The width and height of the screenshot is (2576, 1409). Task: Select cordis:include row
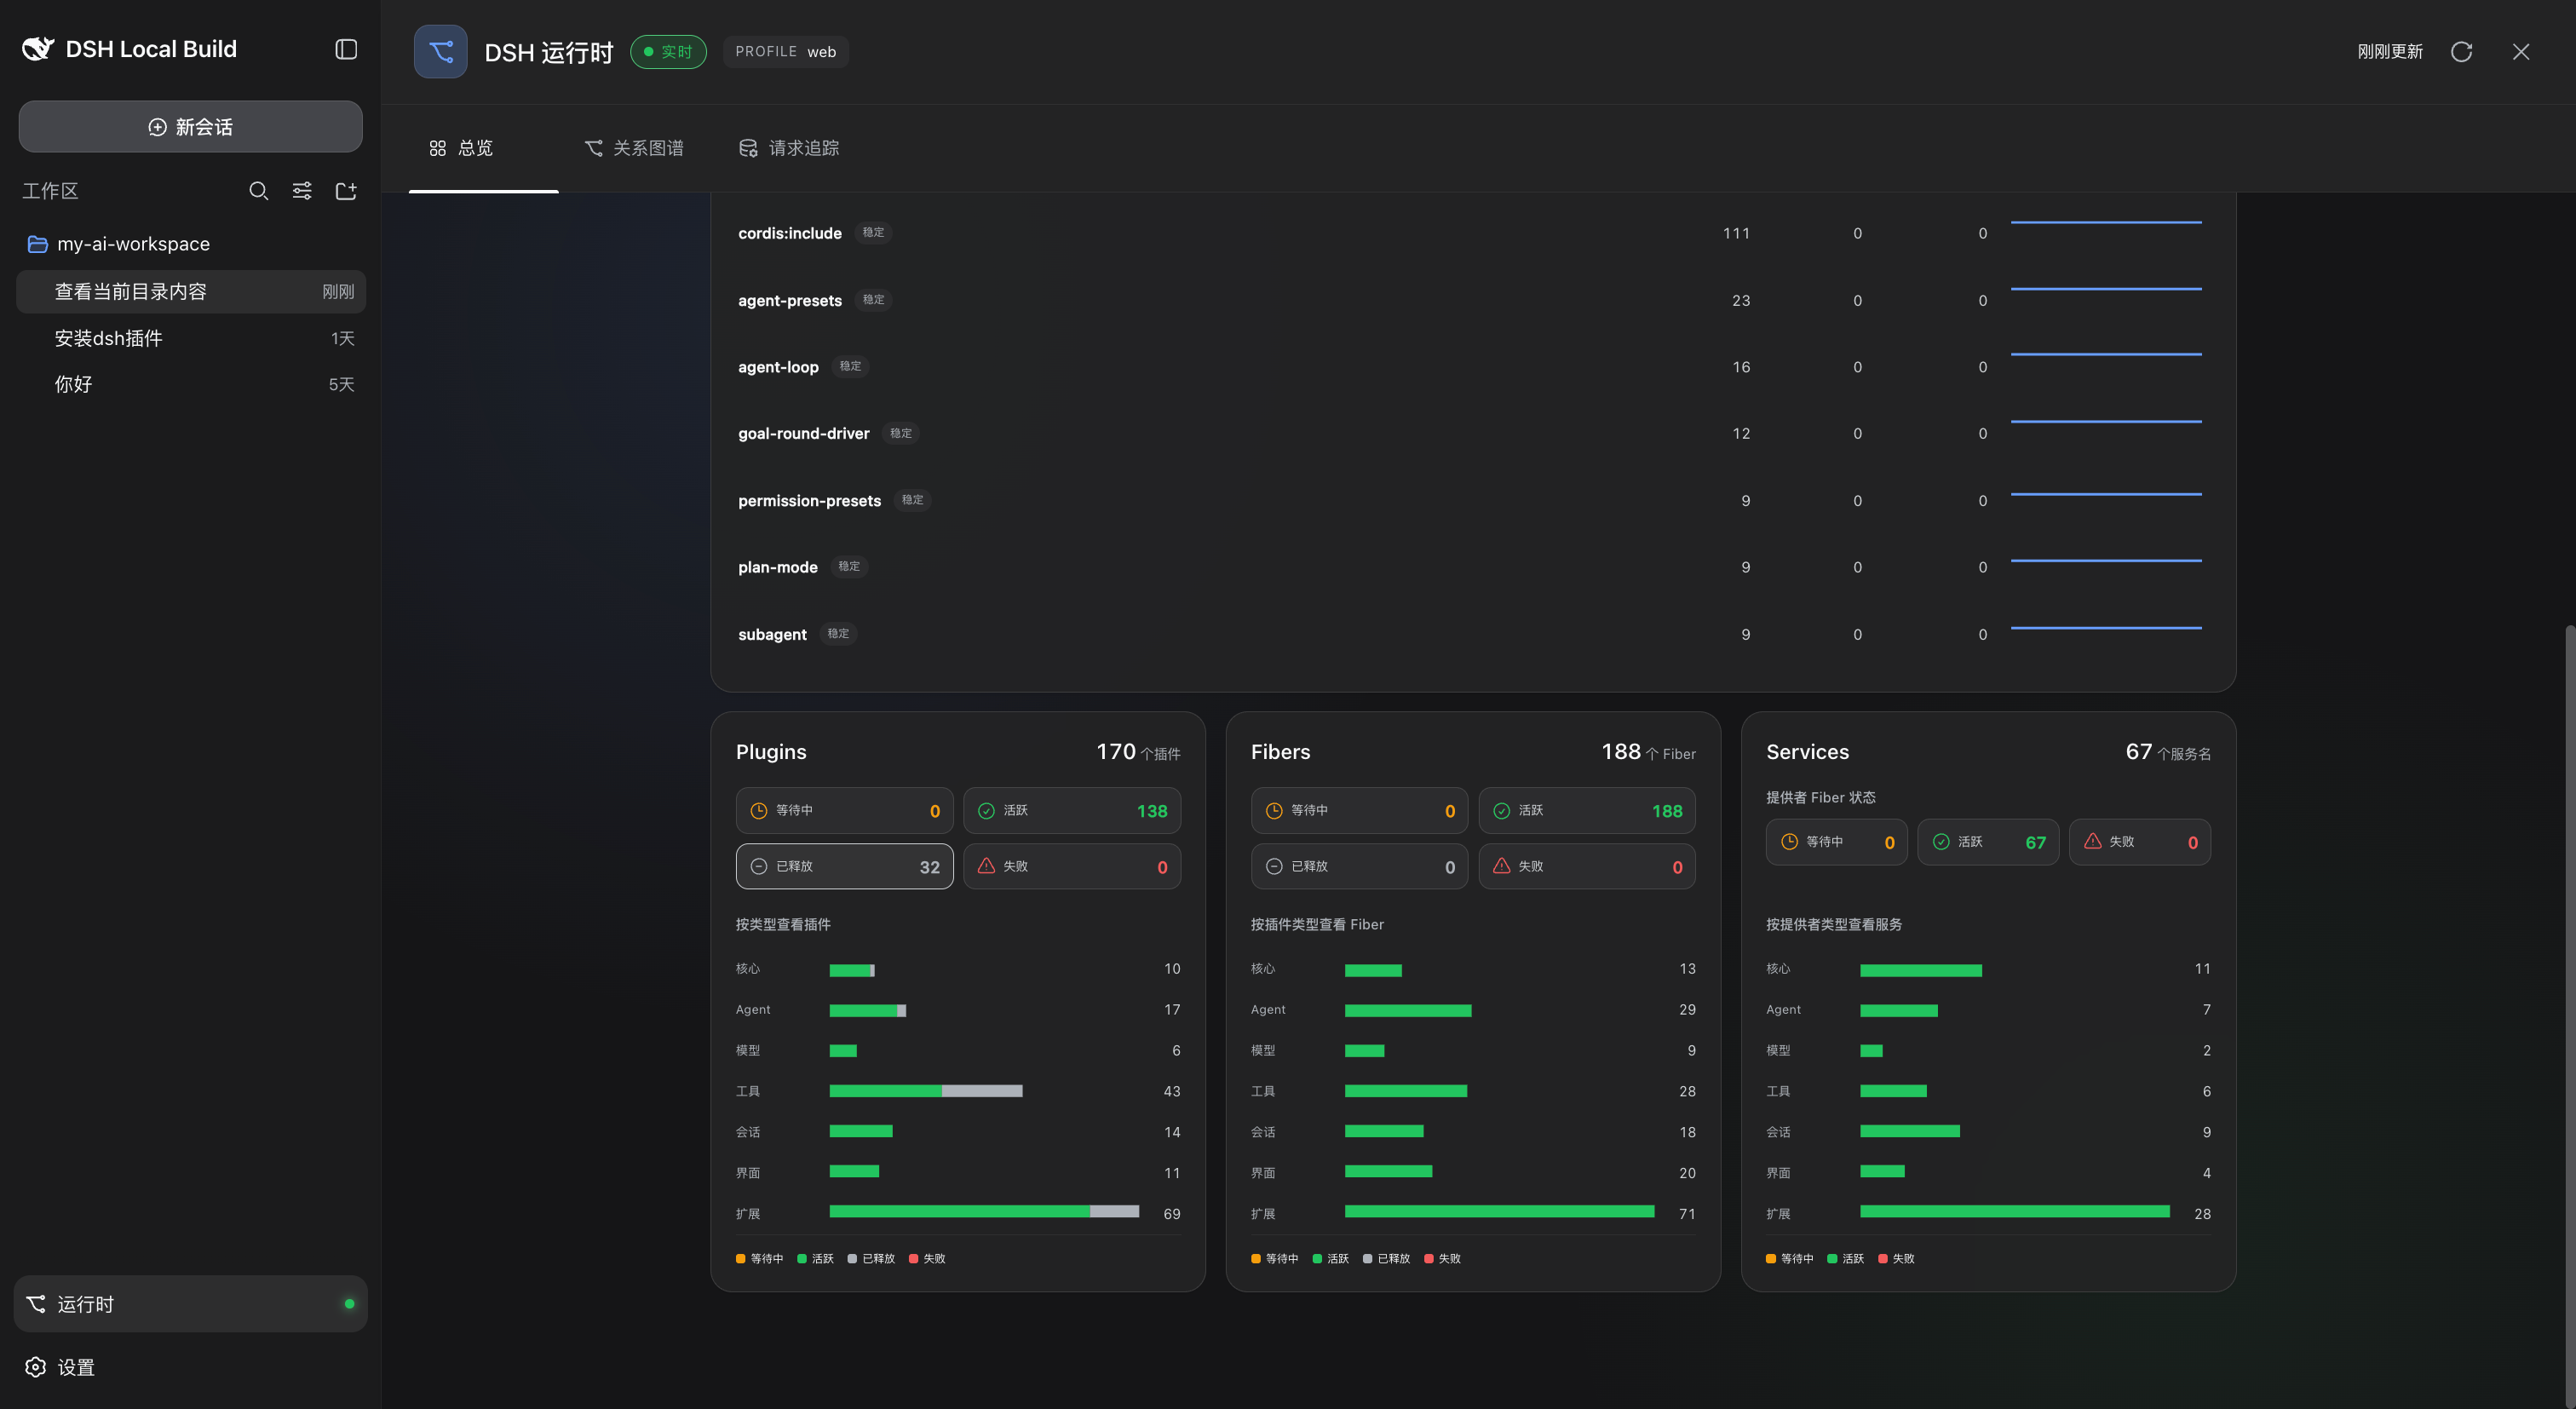[x=1472, y=233]
